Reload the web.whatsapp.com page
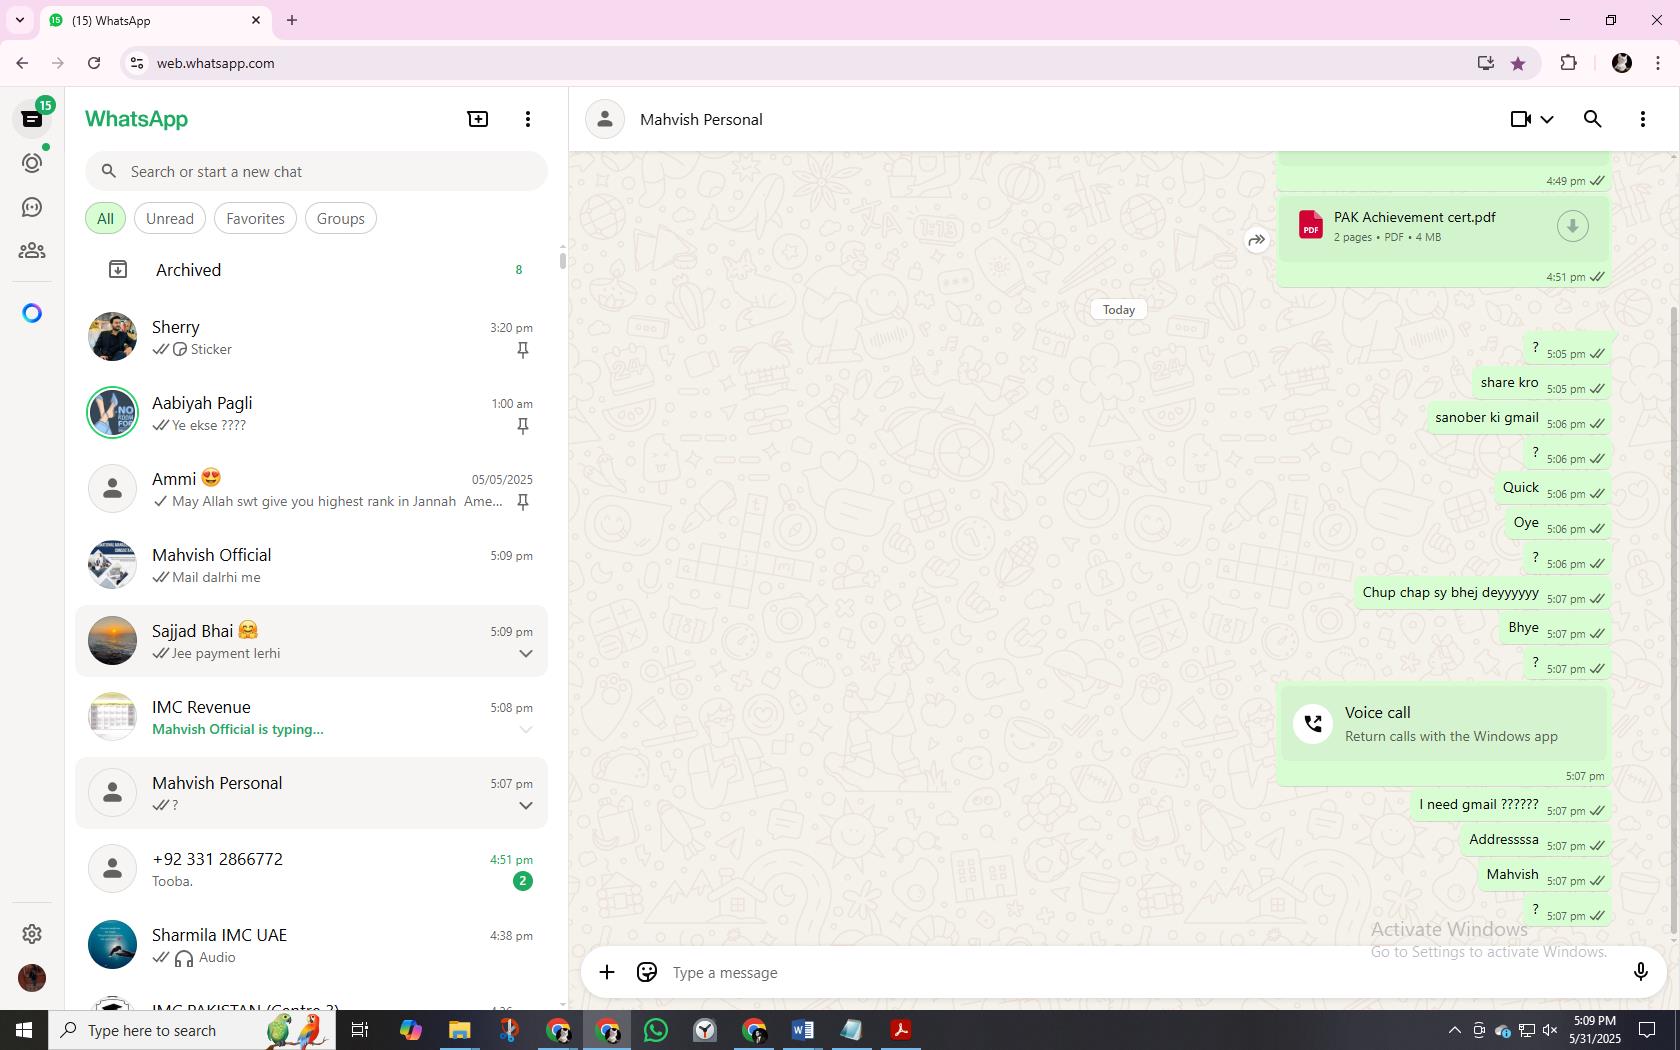The image size is (1680, 1050). coord(94,63)
